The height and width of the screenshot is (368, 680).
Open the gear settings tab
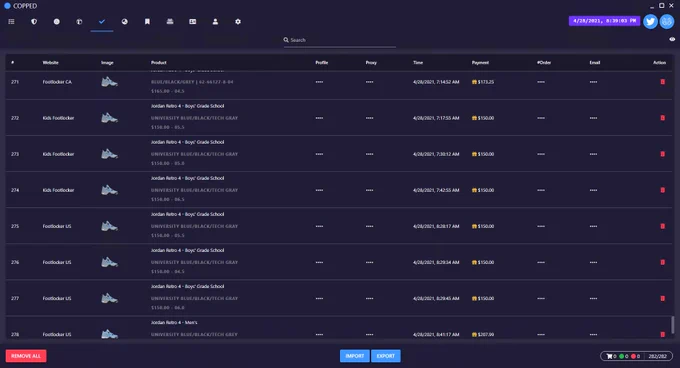[x=238, y=22]
